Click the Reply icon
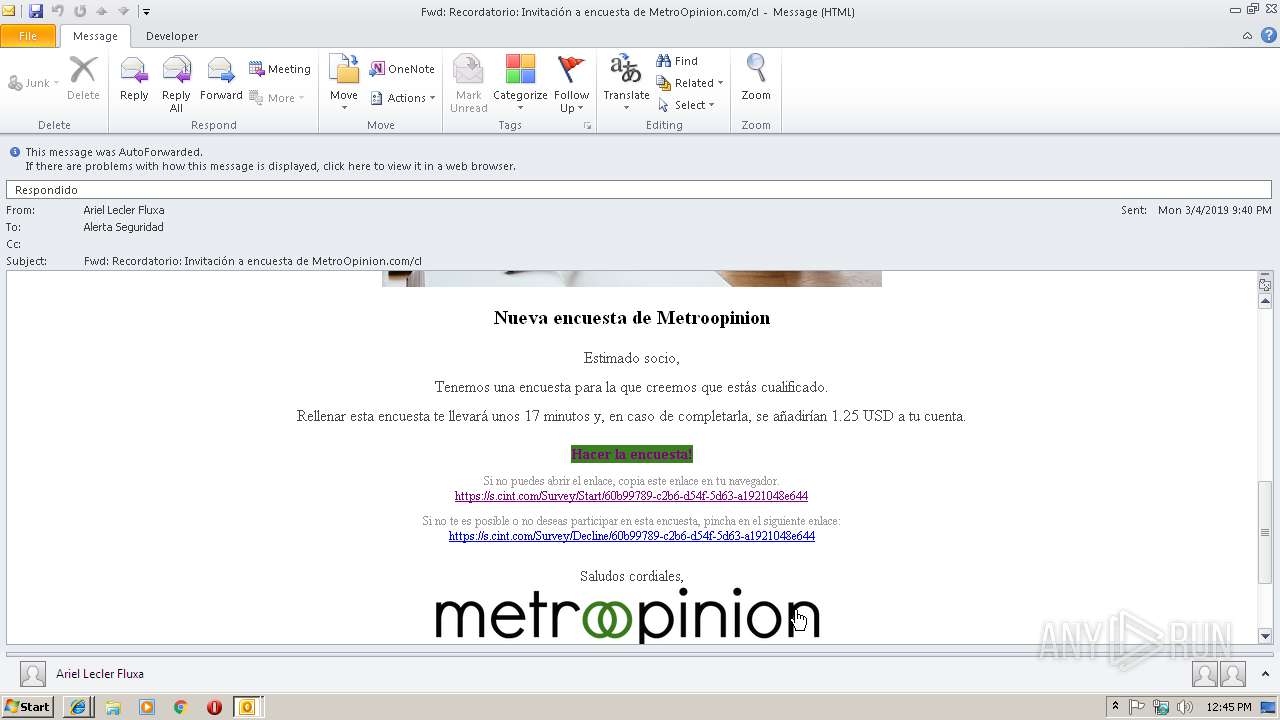Screen dimensions: 1280x720 point(134,79)
